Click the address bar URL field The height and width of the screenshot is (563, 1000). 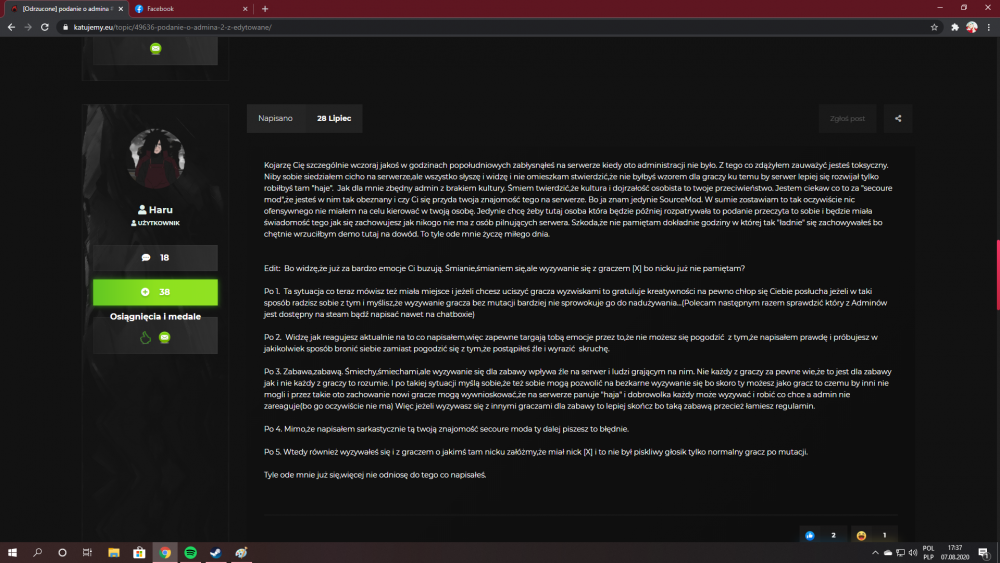[491, 27]
